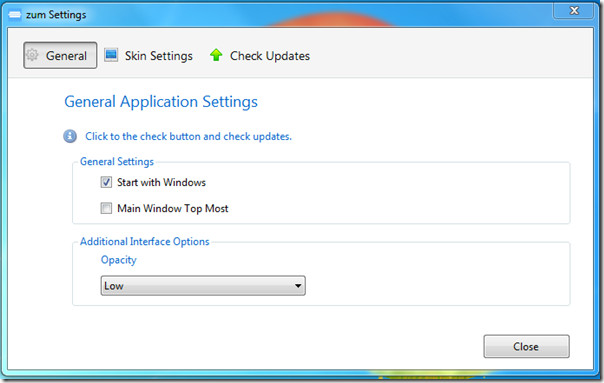This screenshot has height=383, width=604.
Task: Click the 'Additional Interface Options' group label
Action: pos(144,242)
